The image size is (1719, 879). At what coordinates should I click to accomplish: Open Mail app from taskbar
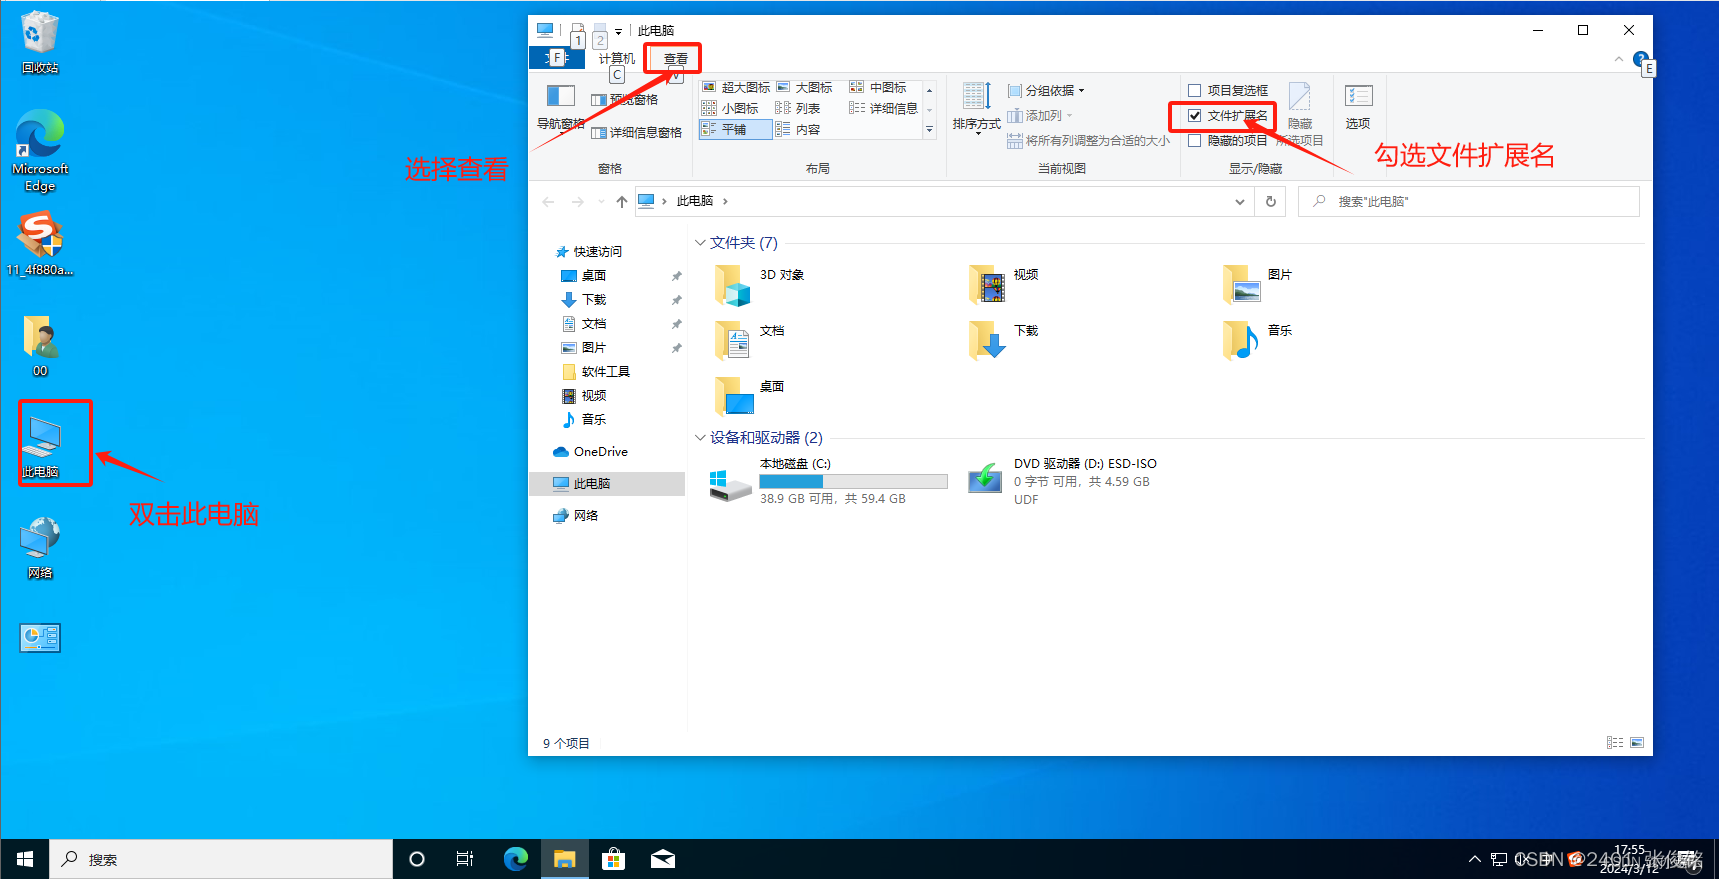pos(663,859)
